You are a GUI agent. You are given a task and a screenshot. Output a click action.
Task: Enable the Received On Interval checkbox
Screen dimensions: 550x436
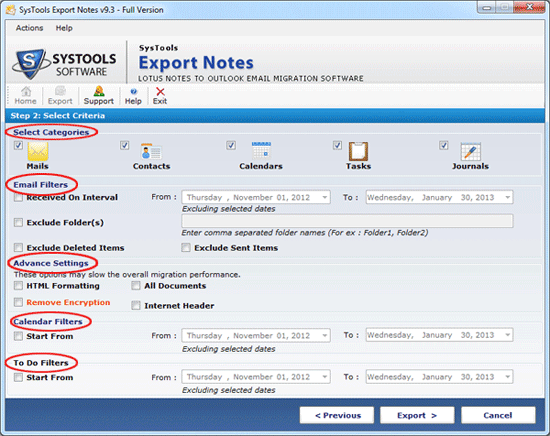(x=18, y=197)
